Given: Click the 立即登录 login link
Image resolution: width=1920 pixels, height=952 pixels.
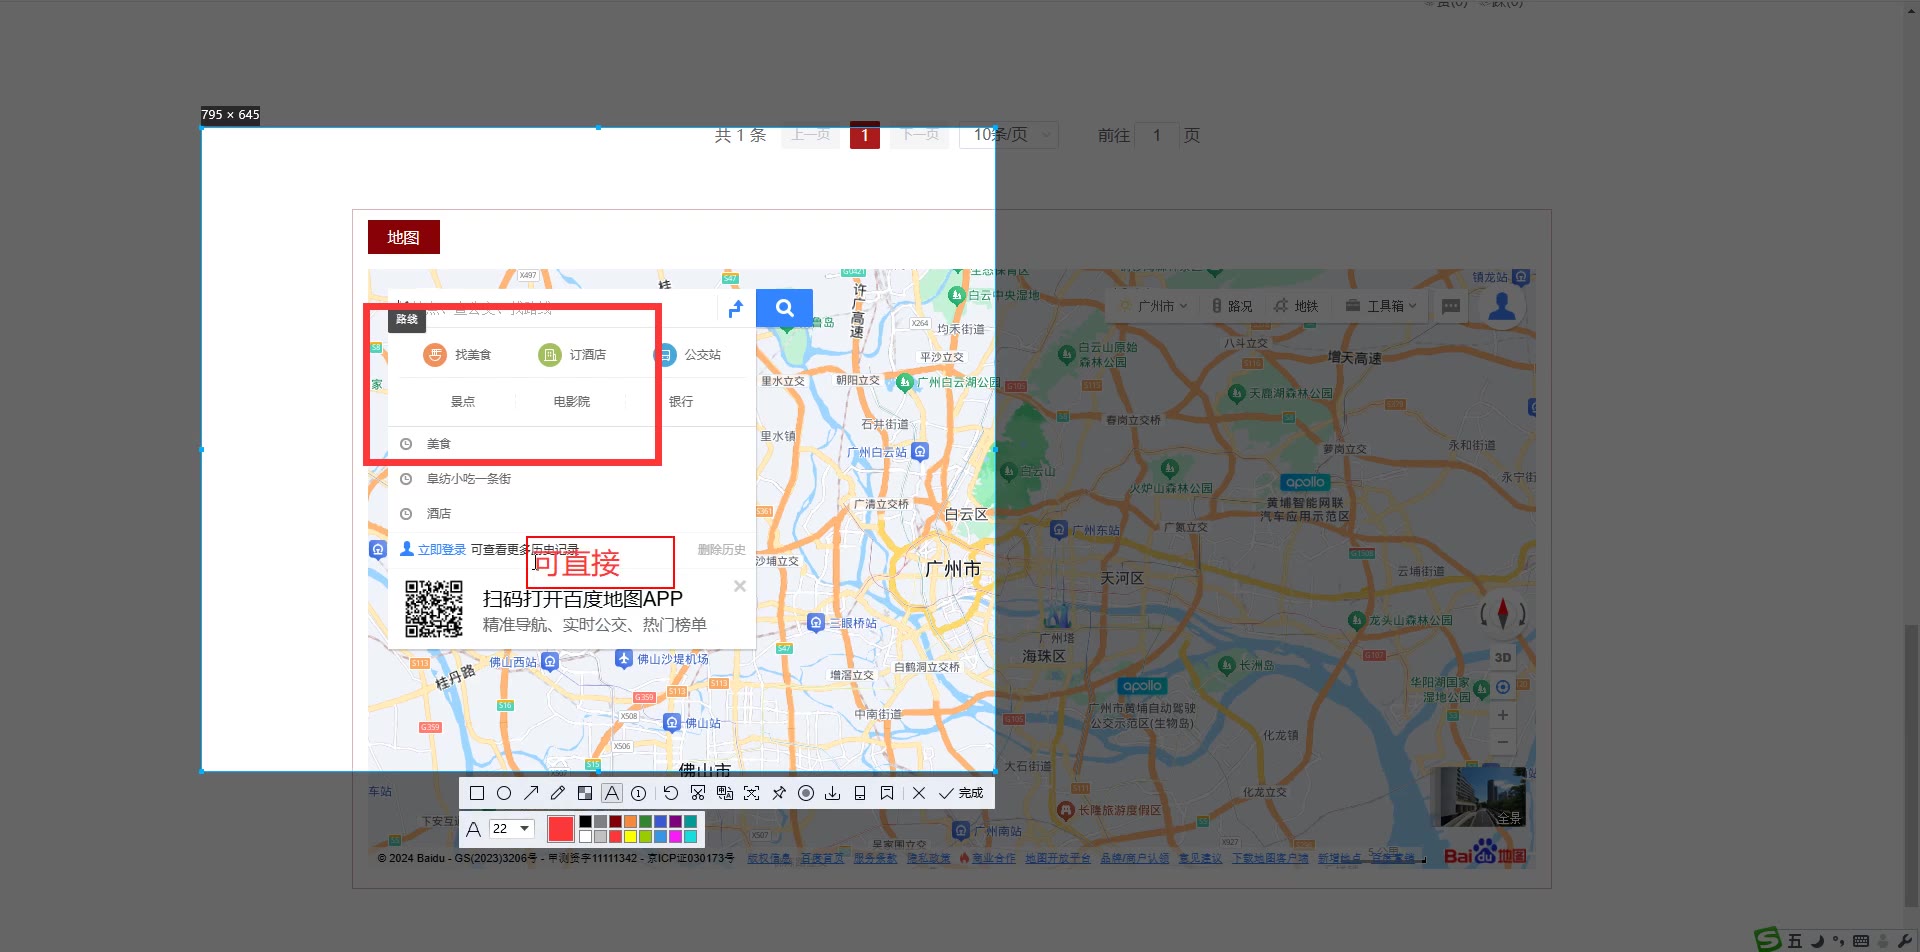Looking at the screenshot, I should (x=441, y=550).
